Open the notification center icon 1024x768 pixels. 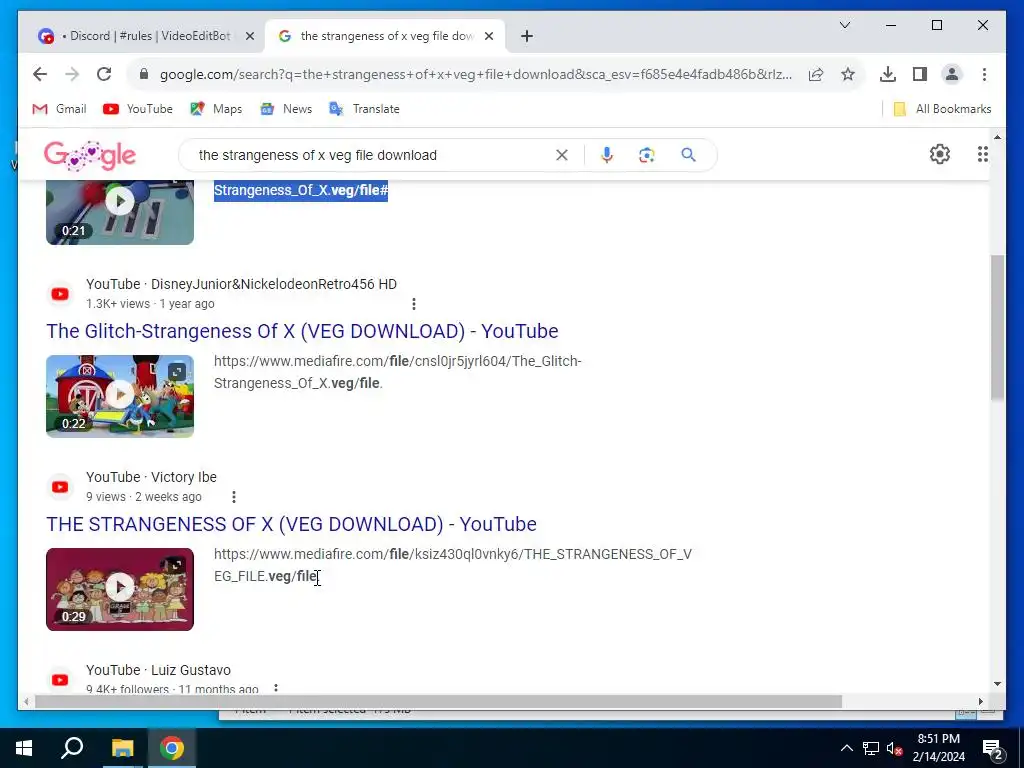coord(993,748)
